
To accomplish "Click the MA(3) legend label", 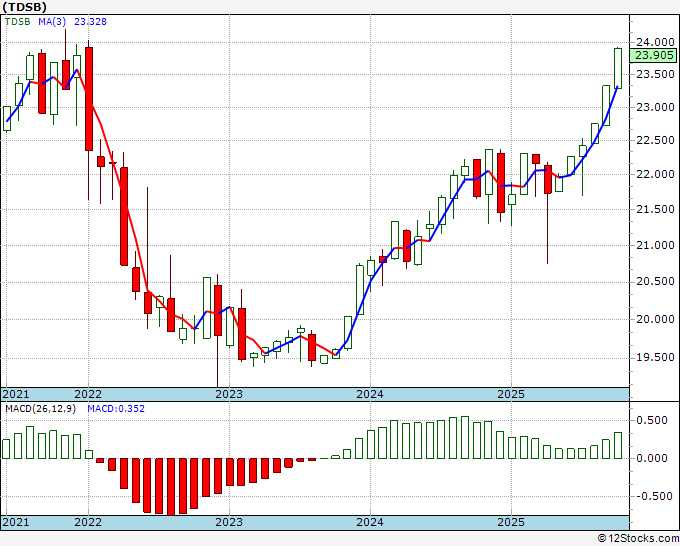I will 52,22.
